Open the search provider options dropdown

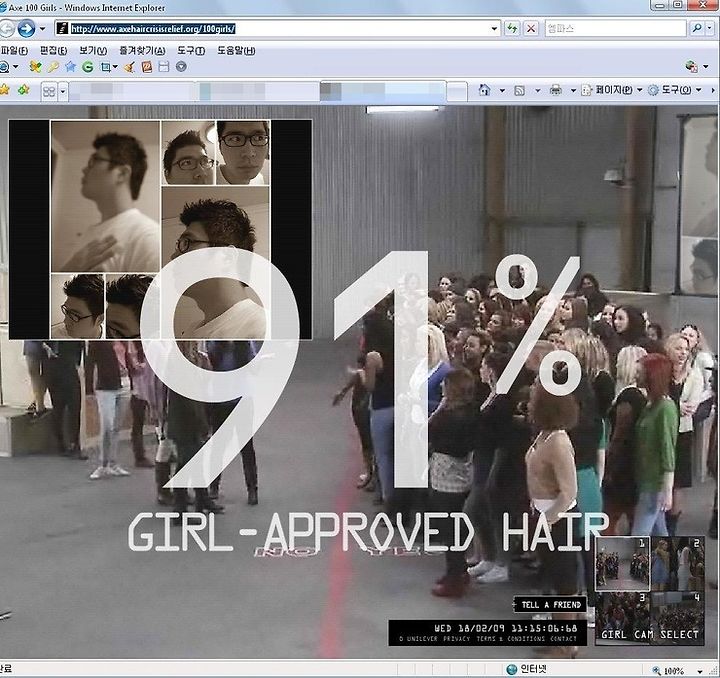(x=710, y=28)
